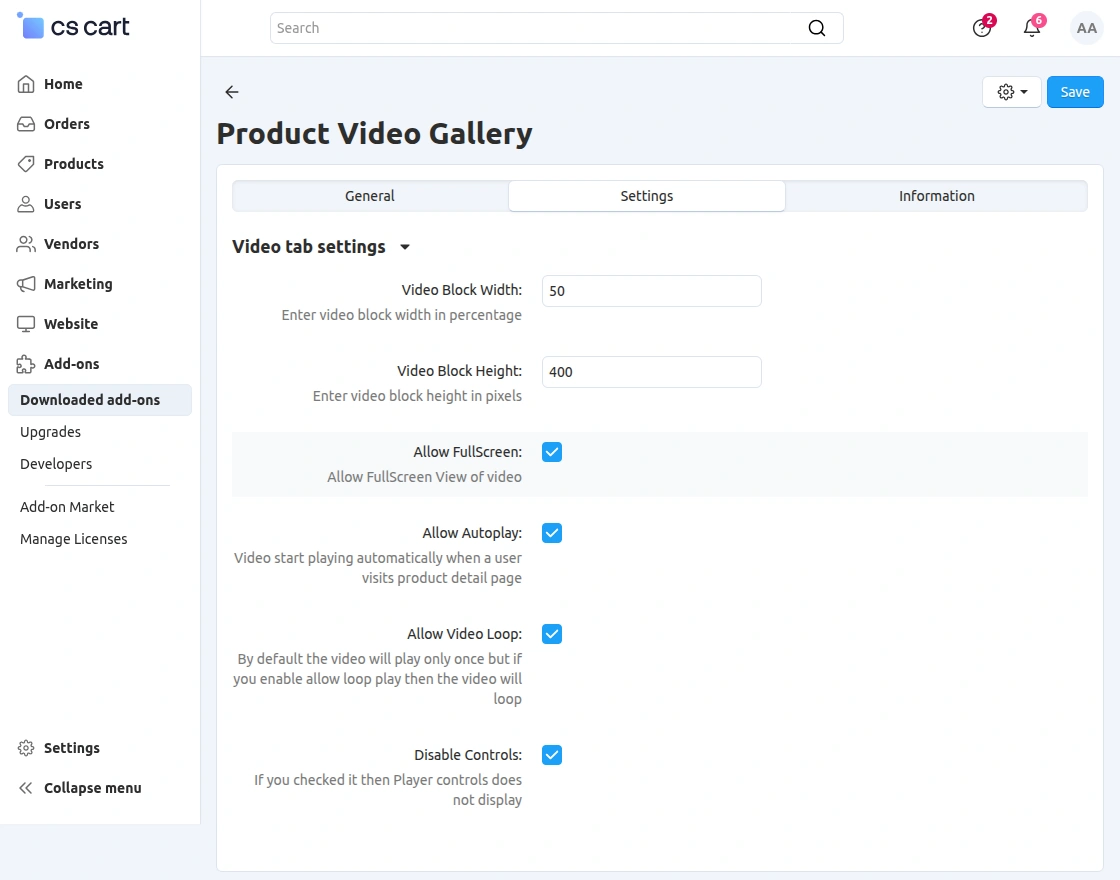Select Downloaded add-ons in sidebar
Viewport: 1120px width, 880px height.
click(100, 400)
